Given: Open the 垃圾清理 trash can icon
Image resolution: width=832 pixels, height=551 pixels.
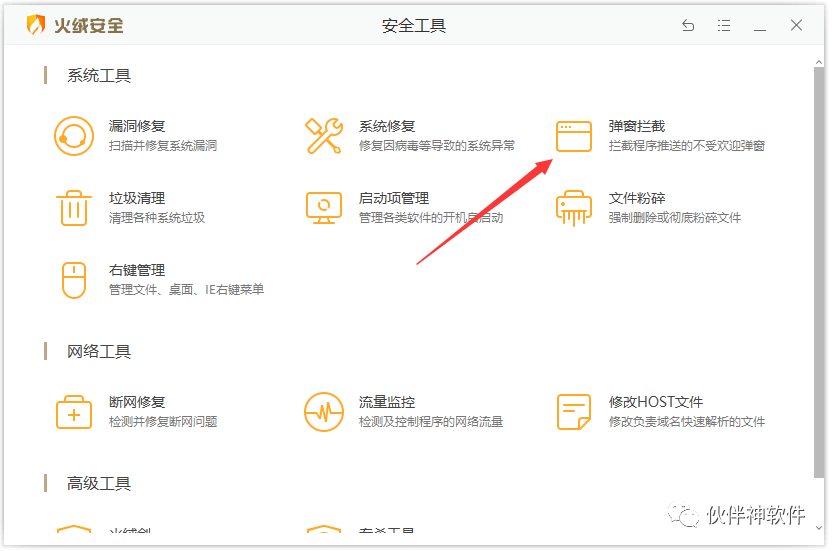Looking at the screenshot, I should tap(74, 208).
